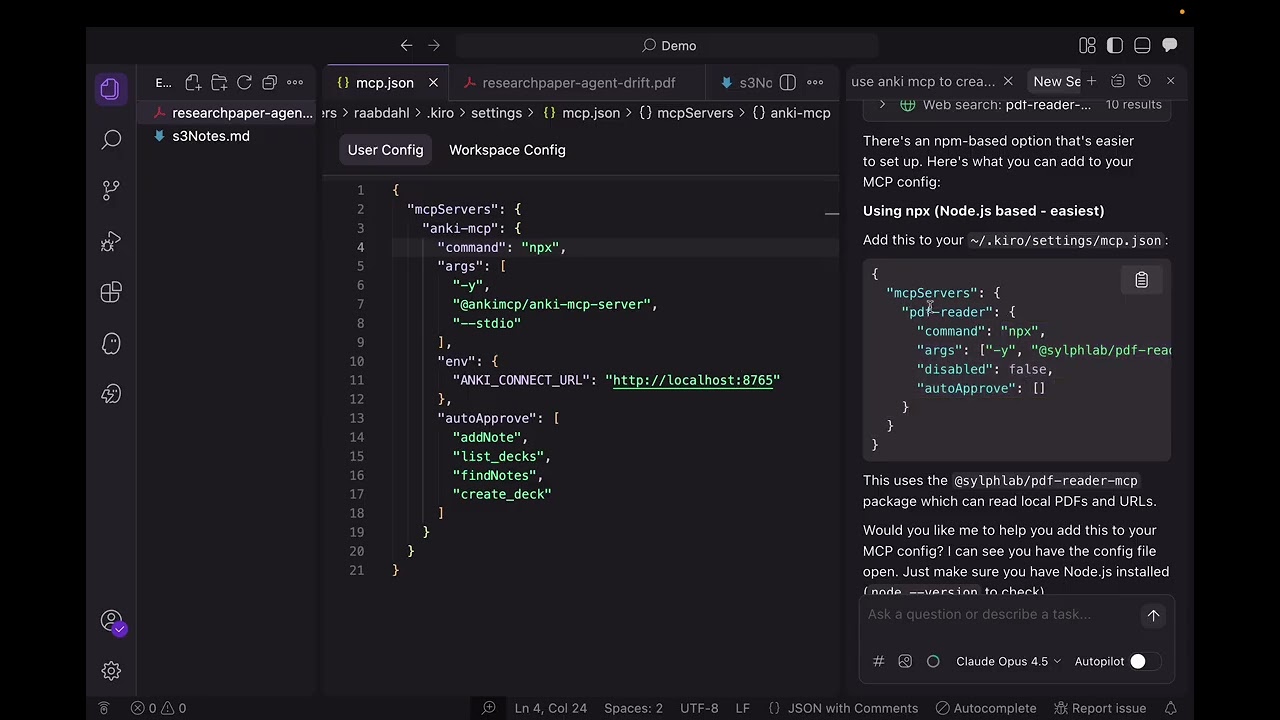Open Explorer more actions menu
The width and height of the screenshot is (1280, 720).
(295, 82)
